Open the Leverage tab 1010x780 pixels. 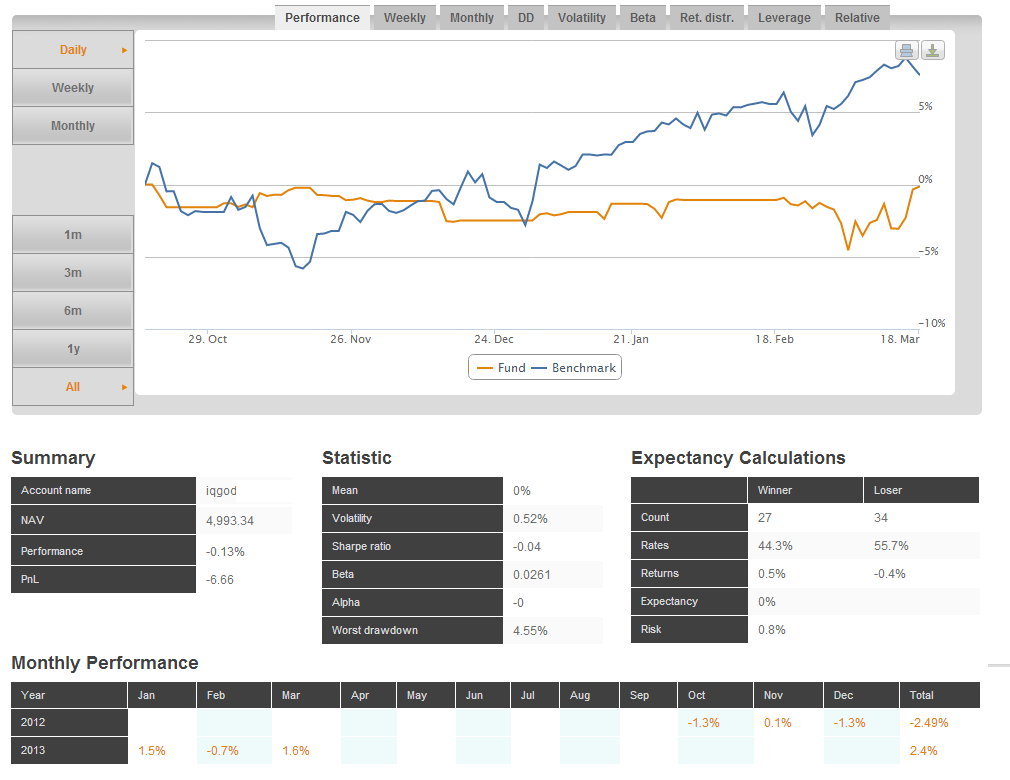tap(784, 18)
